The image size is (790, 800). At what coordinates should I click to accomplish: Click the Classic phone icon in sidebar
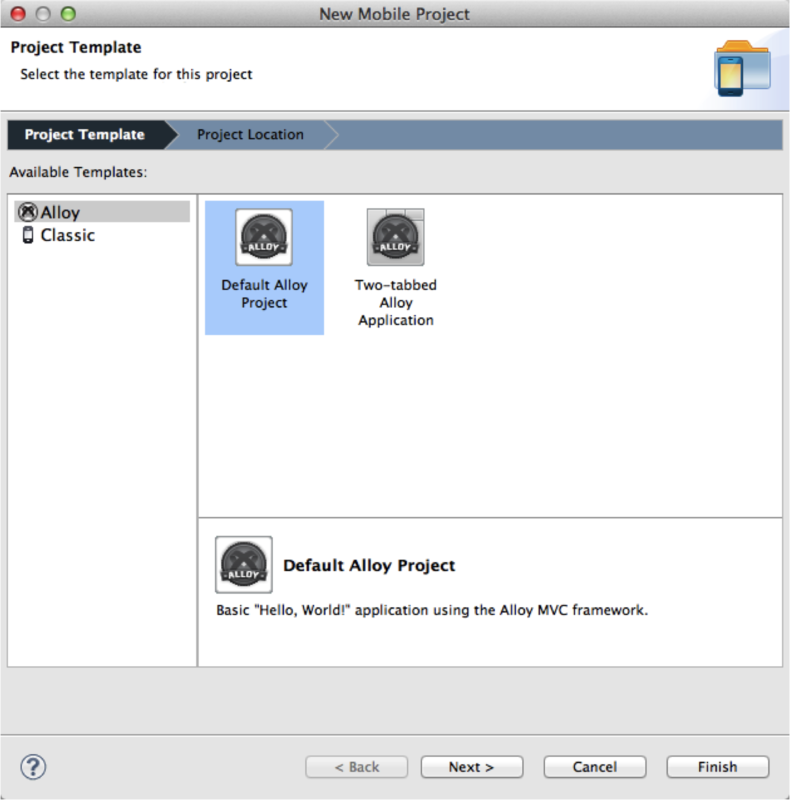(28, 235)
